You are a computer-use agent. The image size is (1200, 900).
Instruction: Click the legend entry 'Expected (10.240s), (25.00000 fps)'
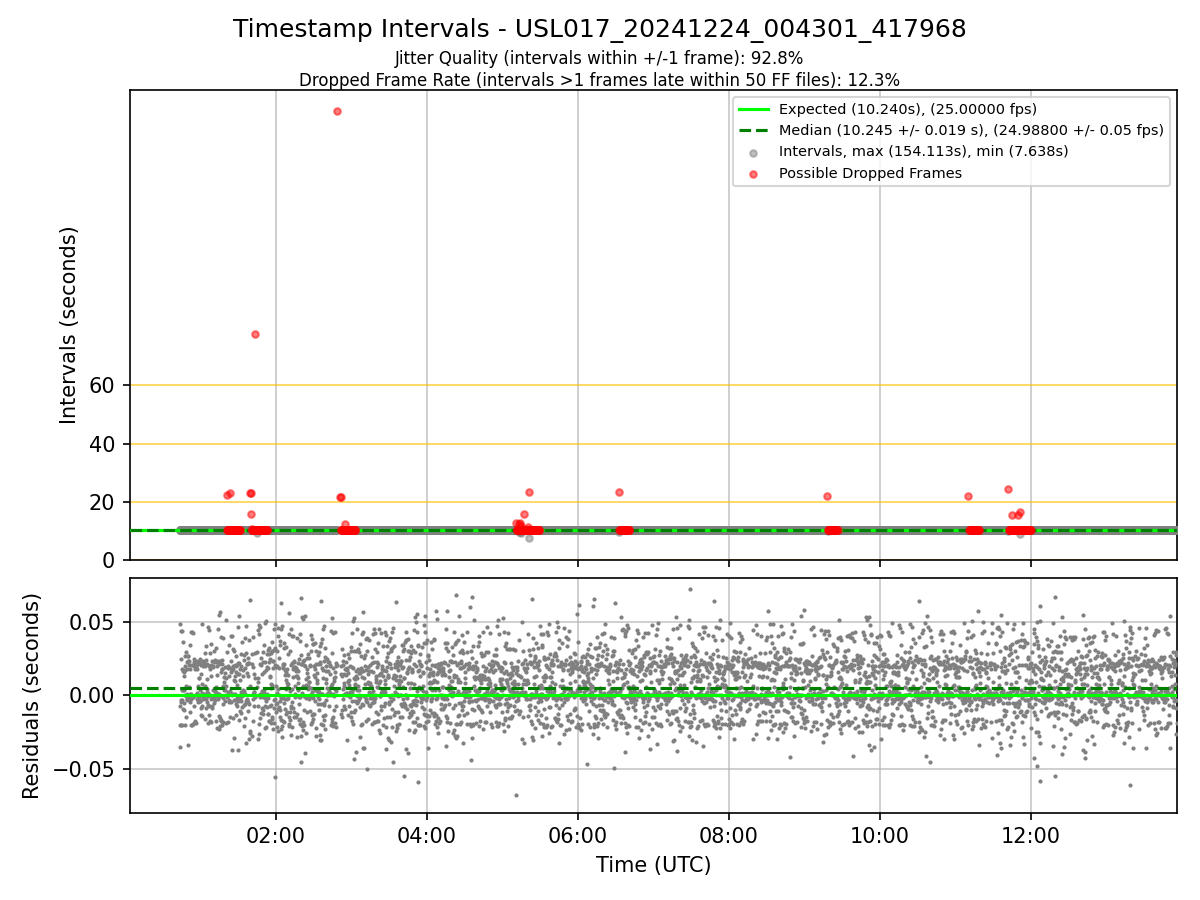[x=907, y=109]
